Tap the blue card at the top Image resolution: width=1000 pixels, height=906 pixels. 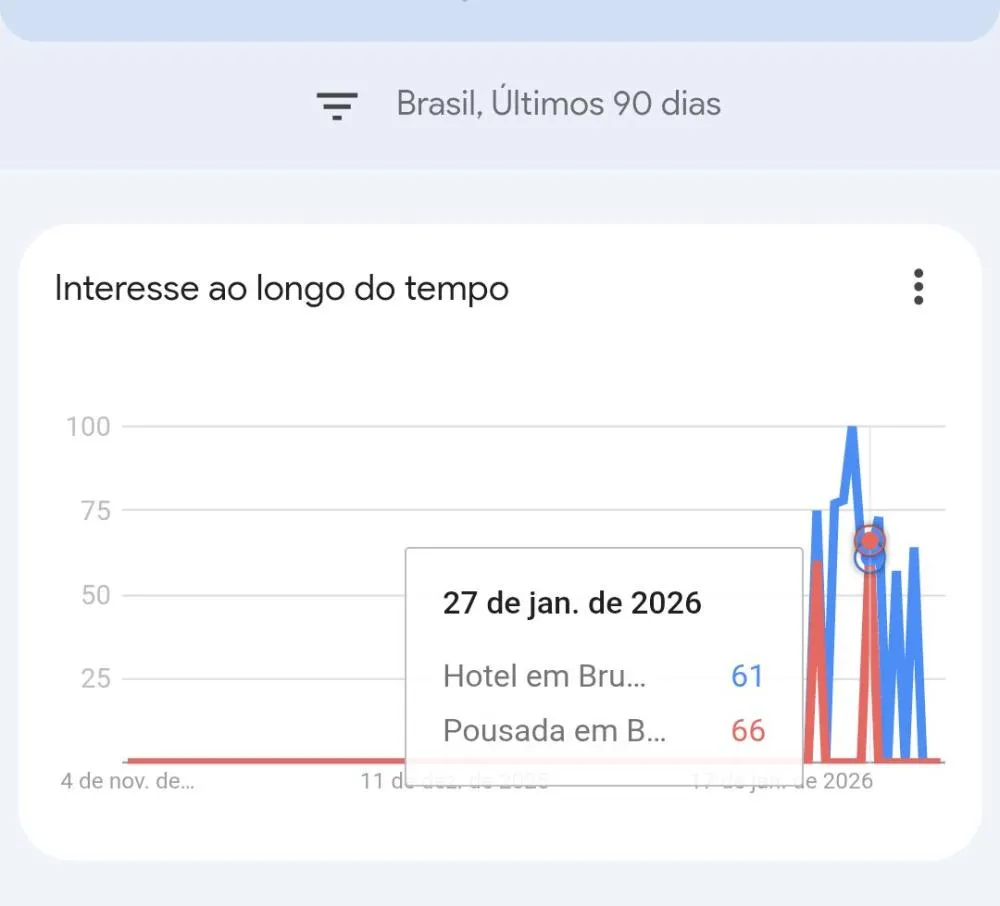(500, 18)
